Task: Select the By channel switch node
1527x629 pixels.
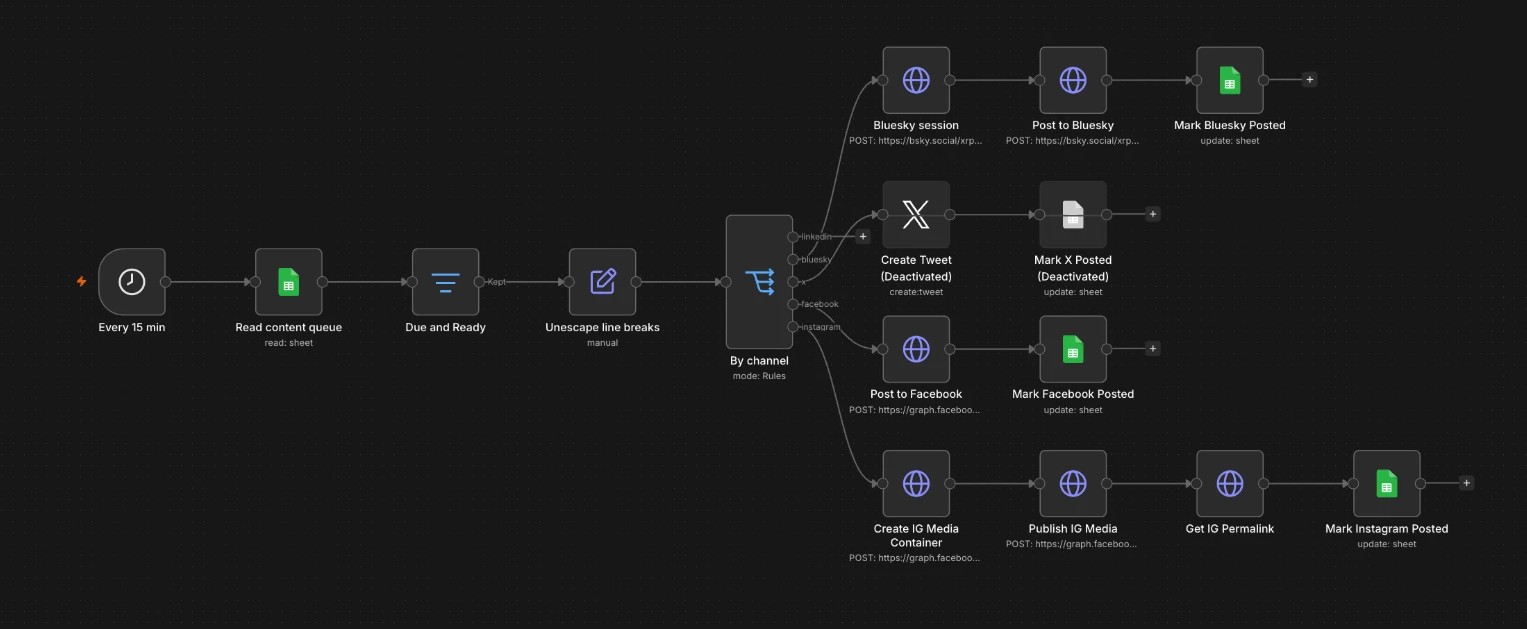Action: point(759,282)
